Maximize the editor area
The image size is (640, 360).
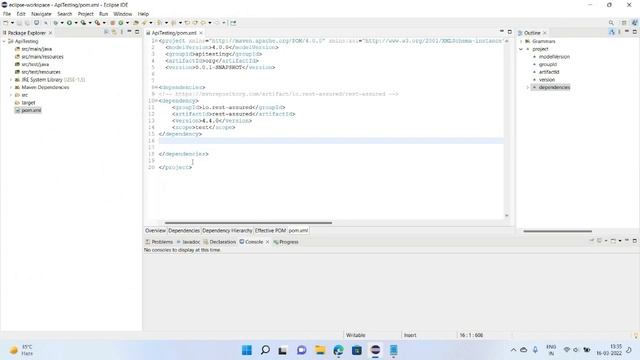[509, 31]
